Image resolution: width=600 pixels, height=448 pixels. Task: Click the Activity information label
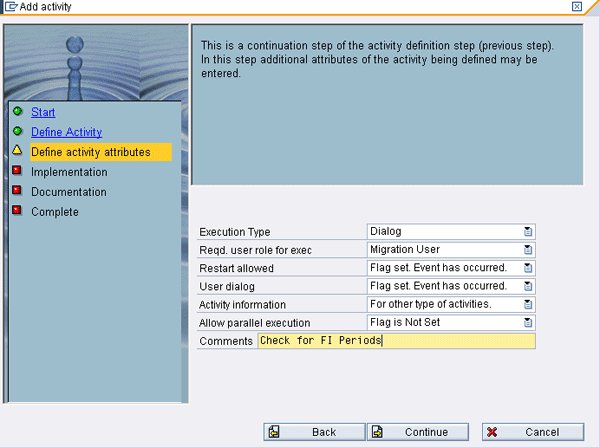(243, 305)
